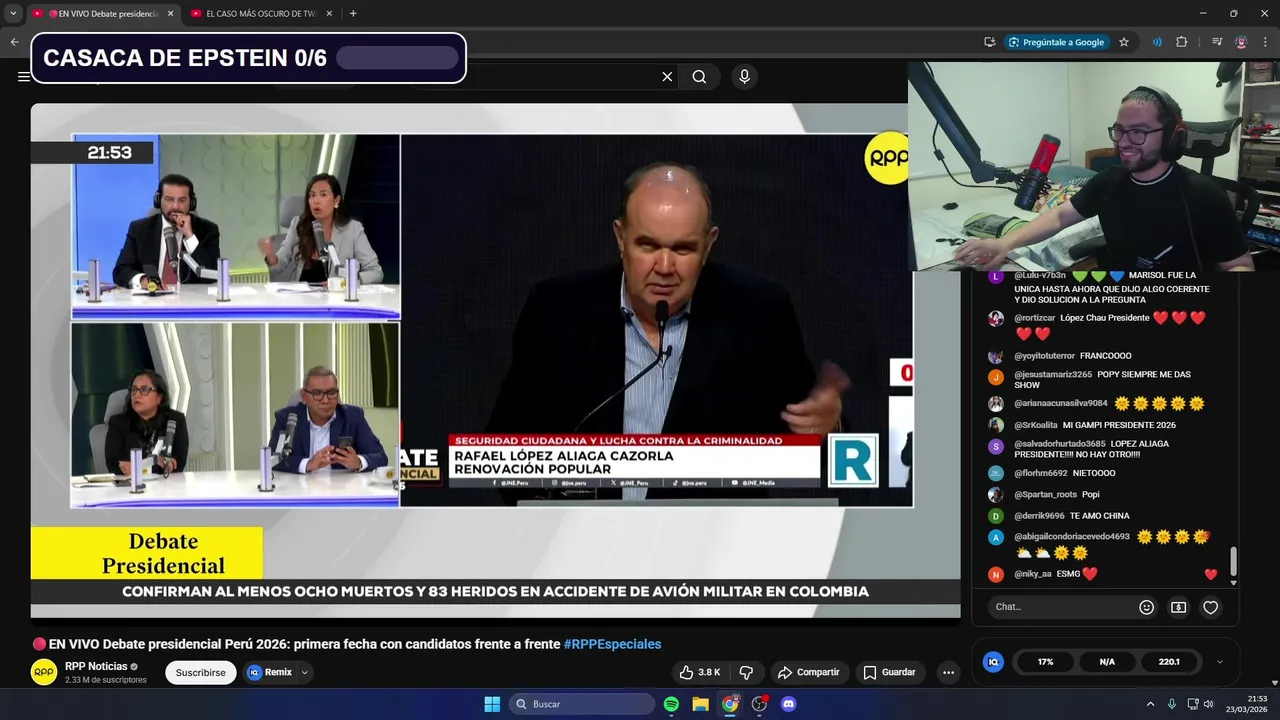Click scroll-down arrow of live chat
The height and width of the screenshot is (720, 1280).
tap(1233, 582)
